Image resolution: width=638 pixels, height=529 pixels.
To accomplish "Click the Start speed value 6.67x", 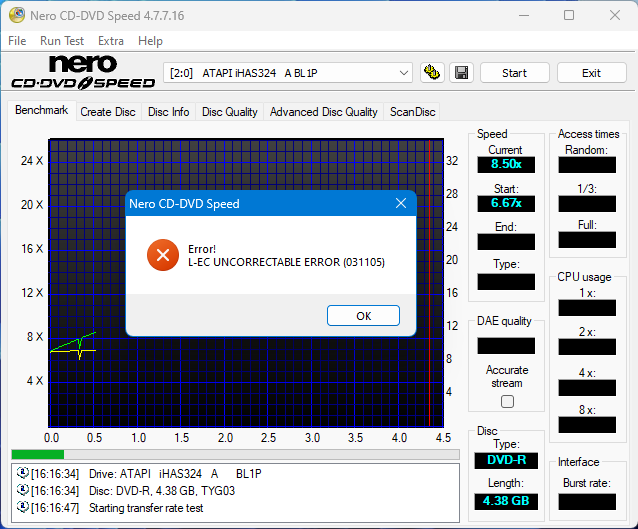I will point(506,203).
